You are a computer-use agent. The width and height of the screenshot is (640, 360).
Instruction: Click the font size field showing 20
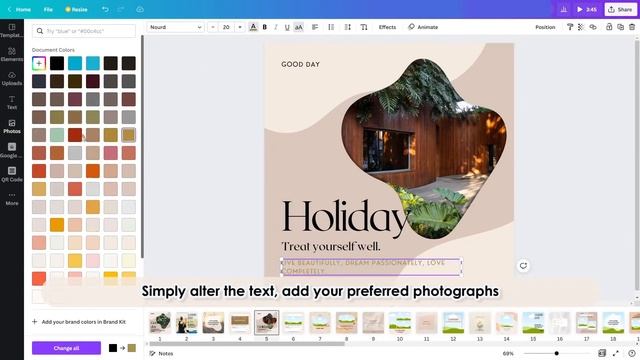(226, 27)
